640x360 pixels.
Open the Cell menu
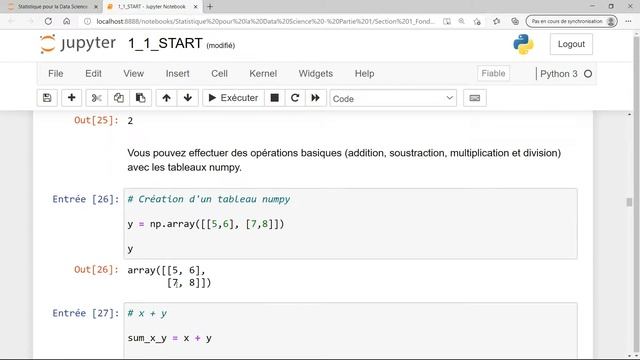tap(219, 73)
